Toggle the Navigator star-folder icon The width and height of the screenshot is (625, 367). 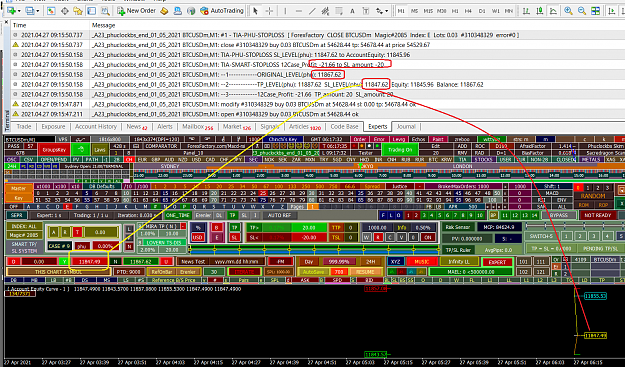[78, 11]
